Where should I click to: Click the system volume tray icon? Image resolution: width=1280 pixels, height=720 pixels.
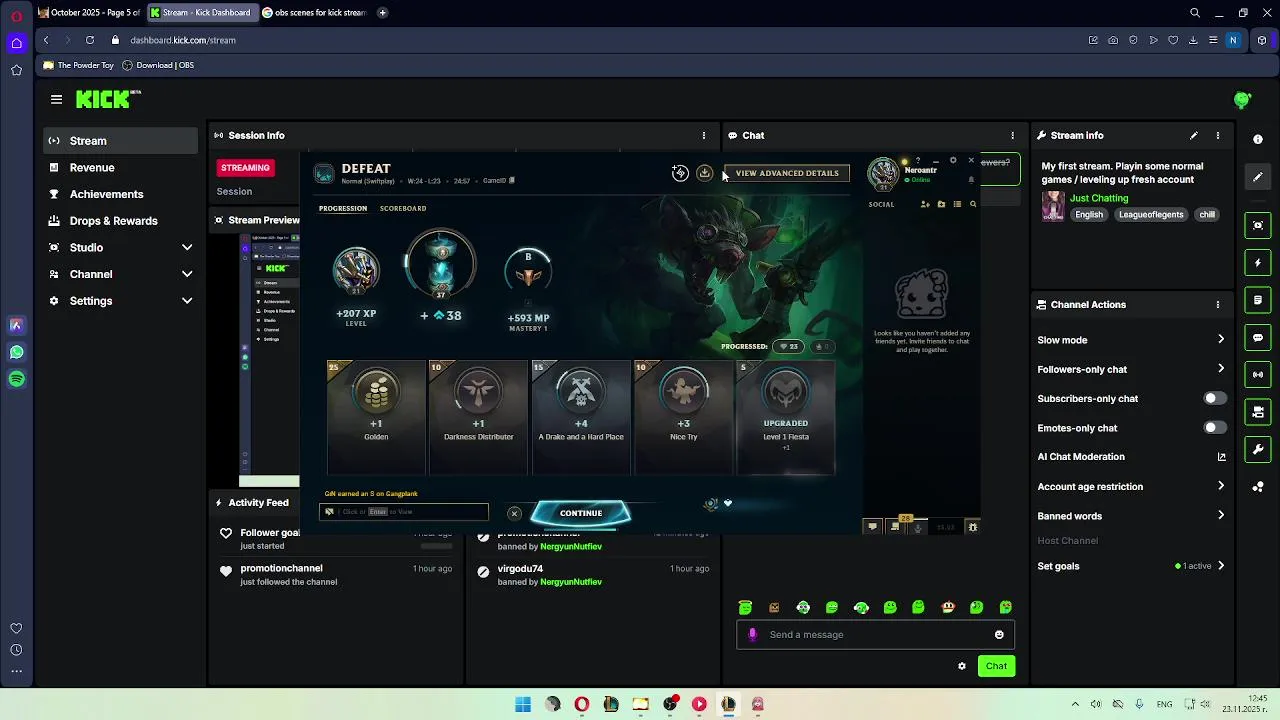coord(1096,704)
